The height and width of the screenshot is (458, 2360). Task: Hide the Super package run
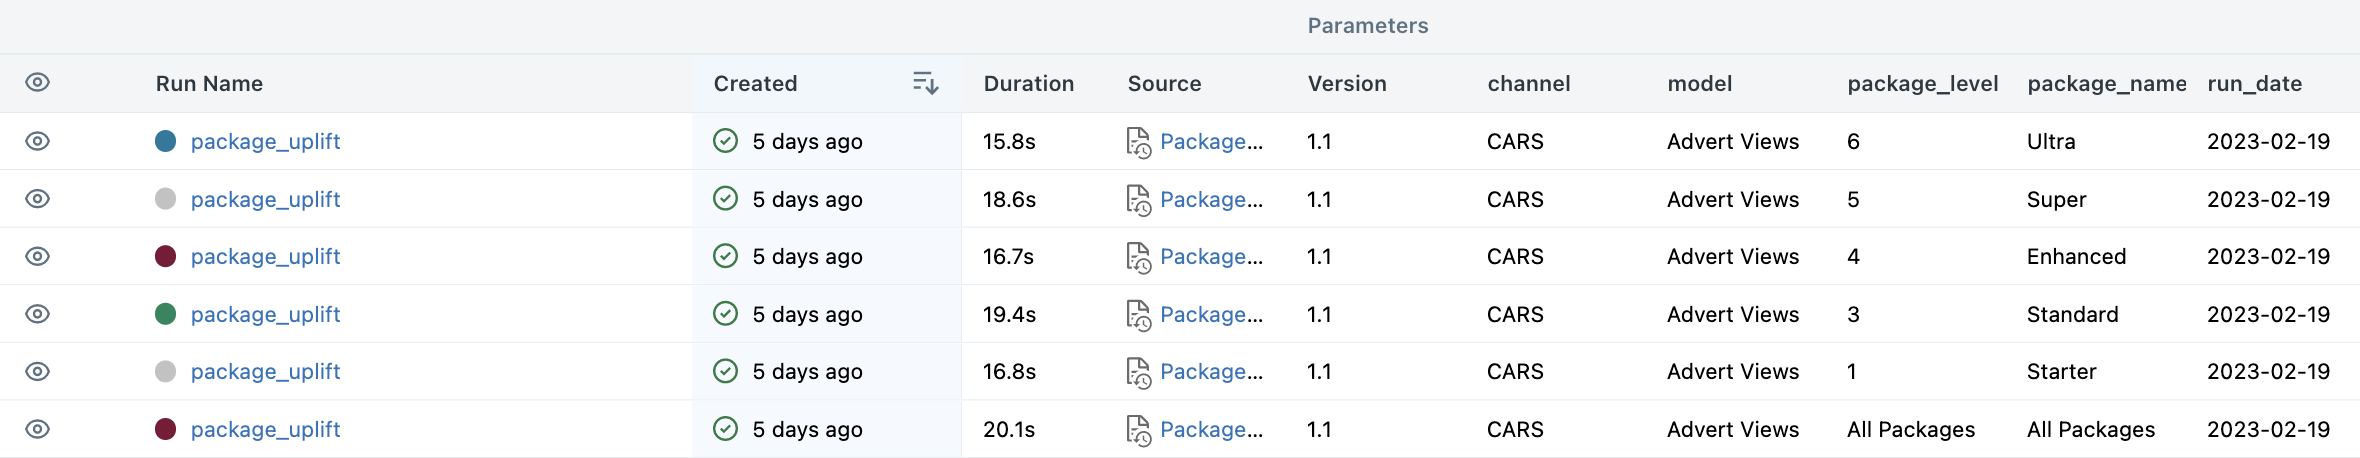click(x=37, y=199)
